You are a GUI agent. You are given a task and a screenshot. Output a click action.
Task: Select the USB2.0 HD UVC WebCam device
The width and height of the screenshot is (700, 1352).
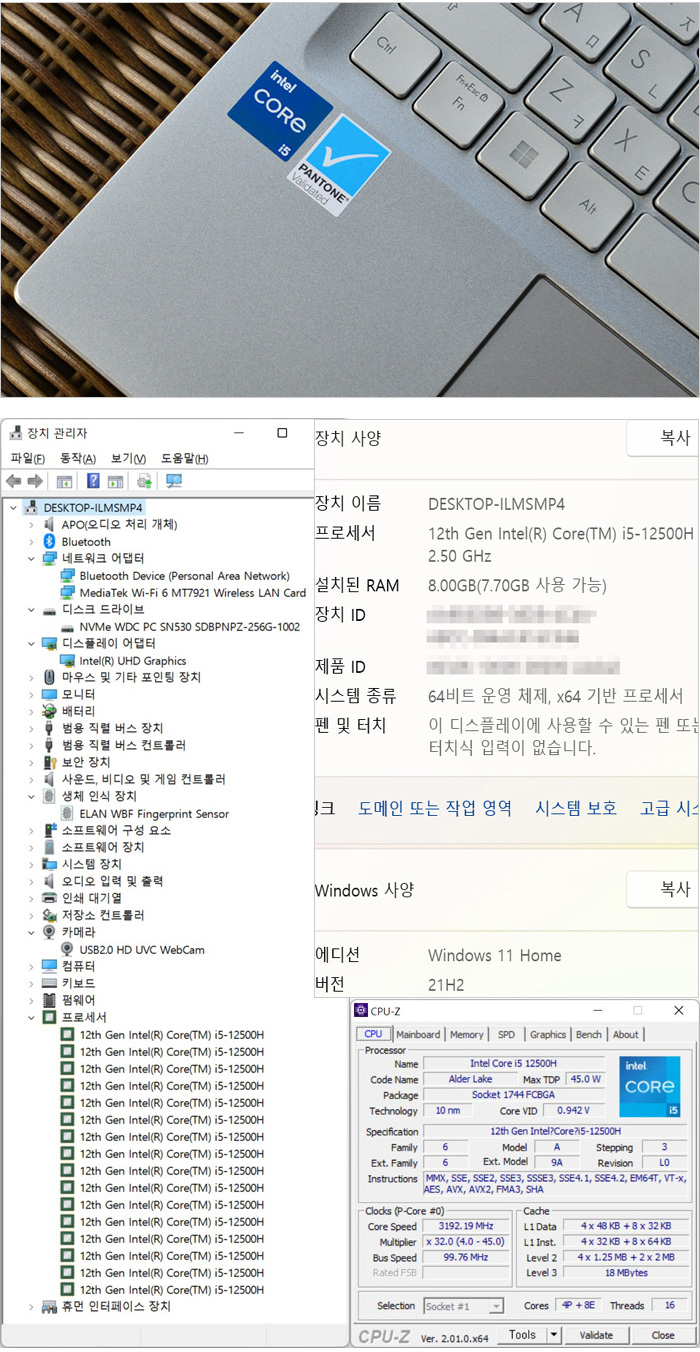point(147,949)
